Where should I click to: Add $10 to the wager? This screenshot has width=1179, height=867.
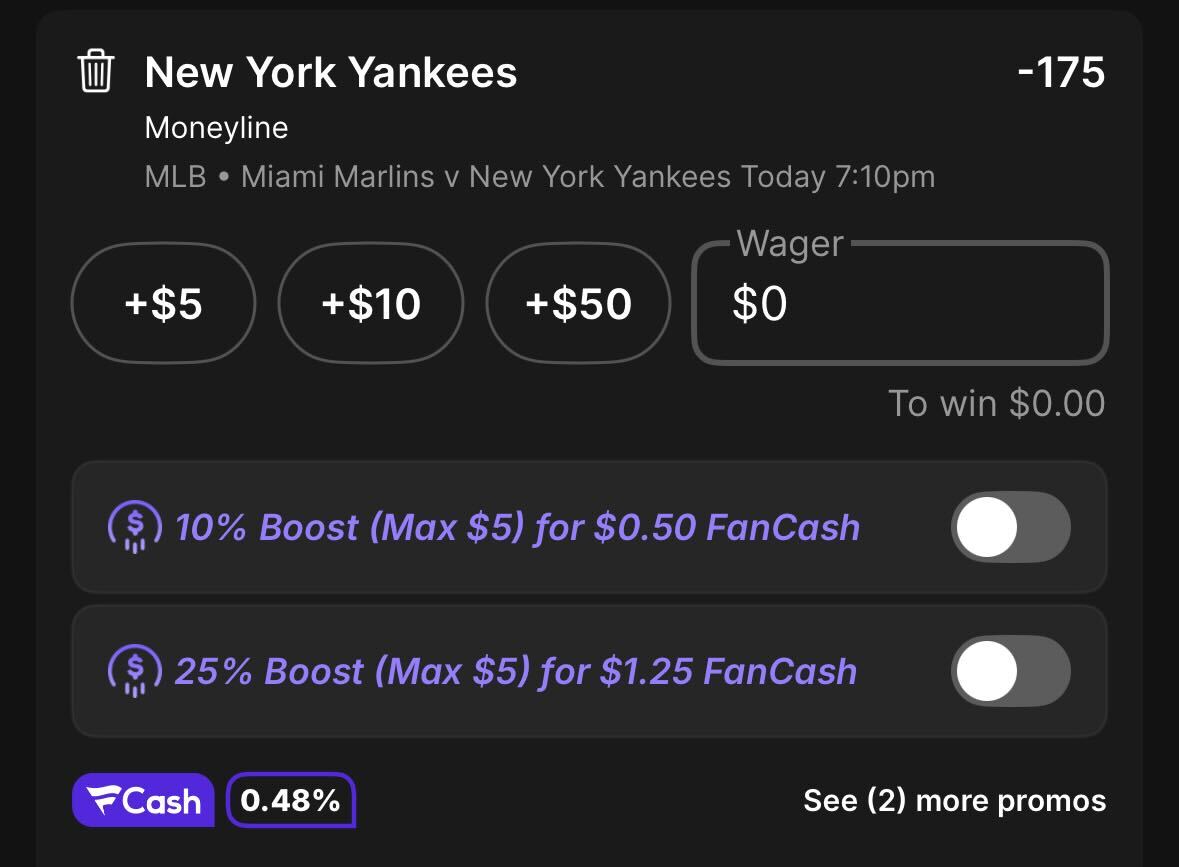click(371, 303)
